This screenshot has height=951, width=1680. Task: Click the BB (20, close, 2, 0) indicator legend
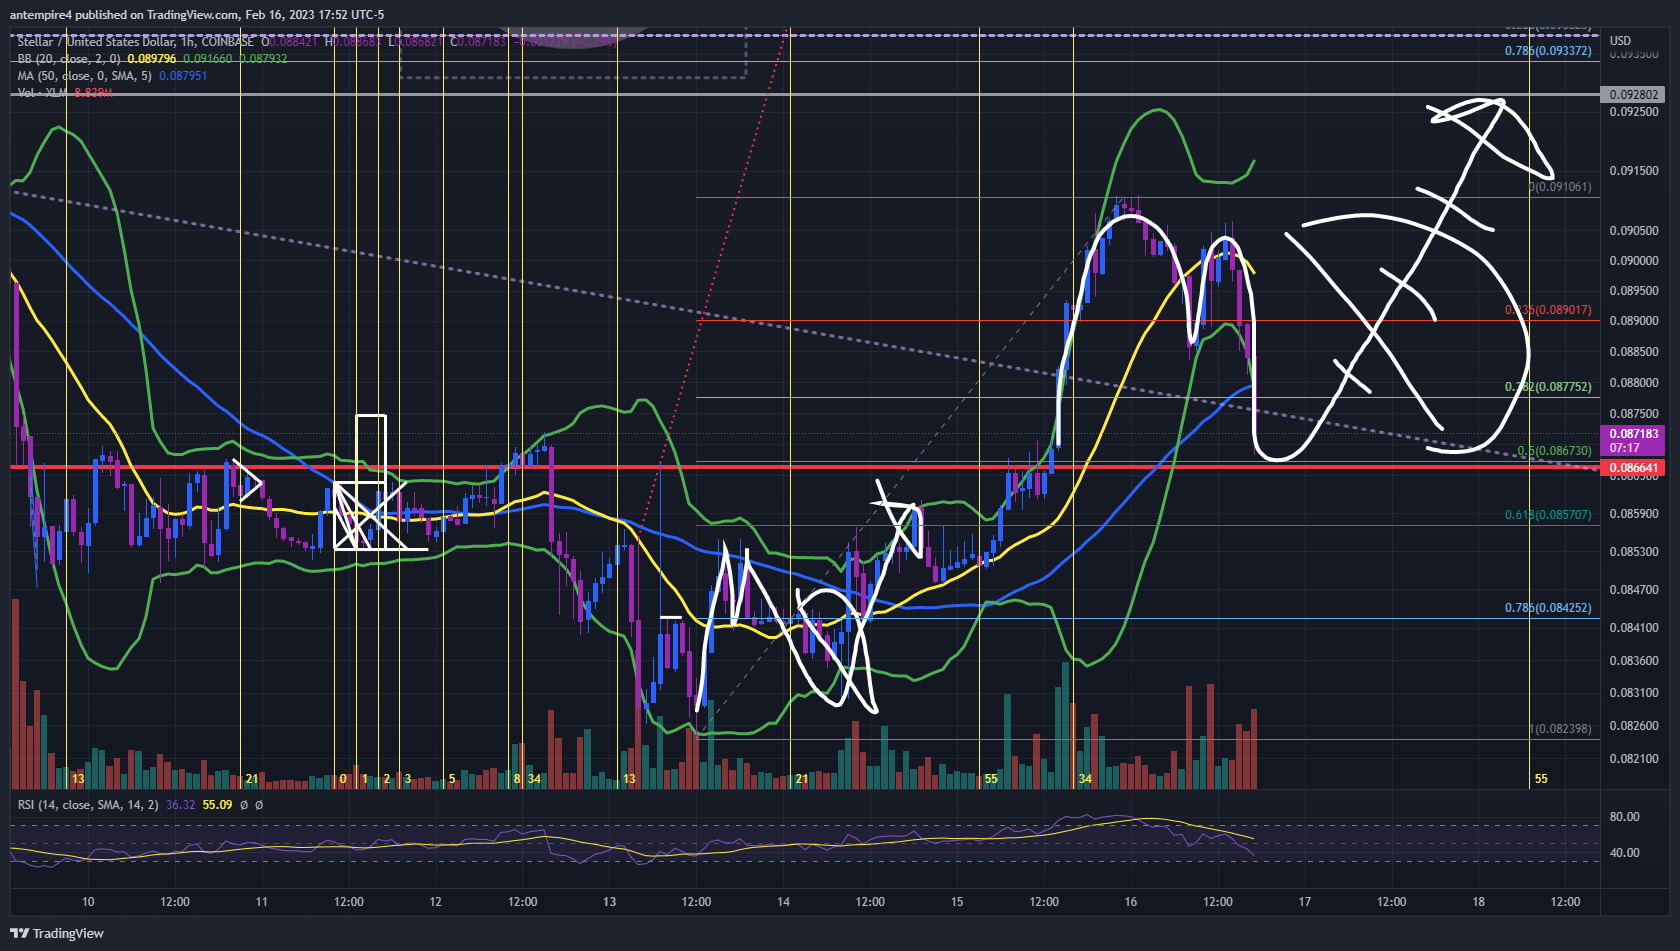(69, 59)
